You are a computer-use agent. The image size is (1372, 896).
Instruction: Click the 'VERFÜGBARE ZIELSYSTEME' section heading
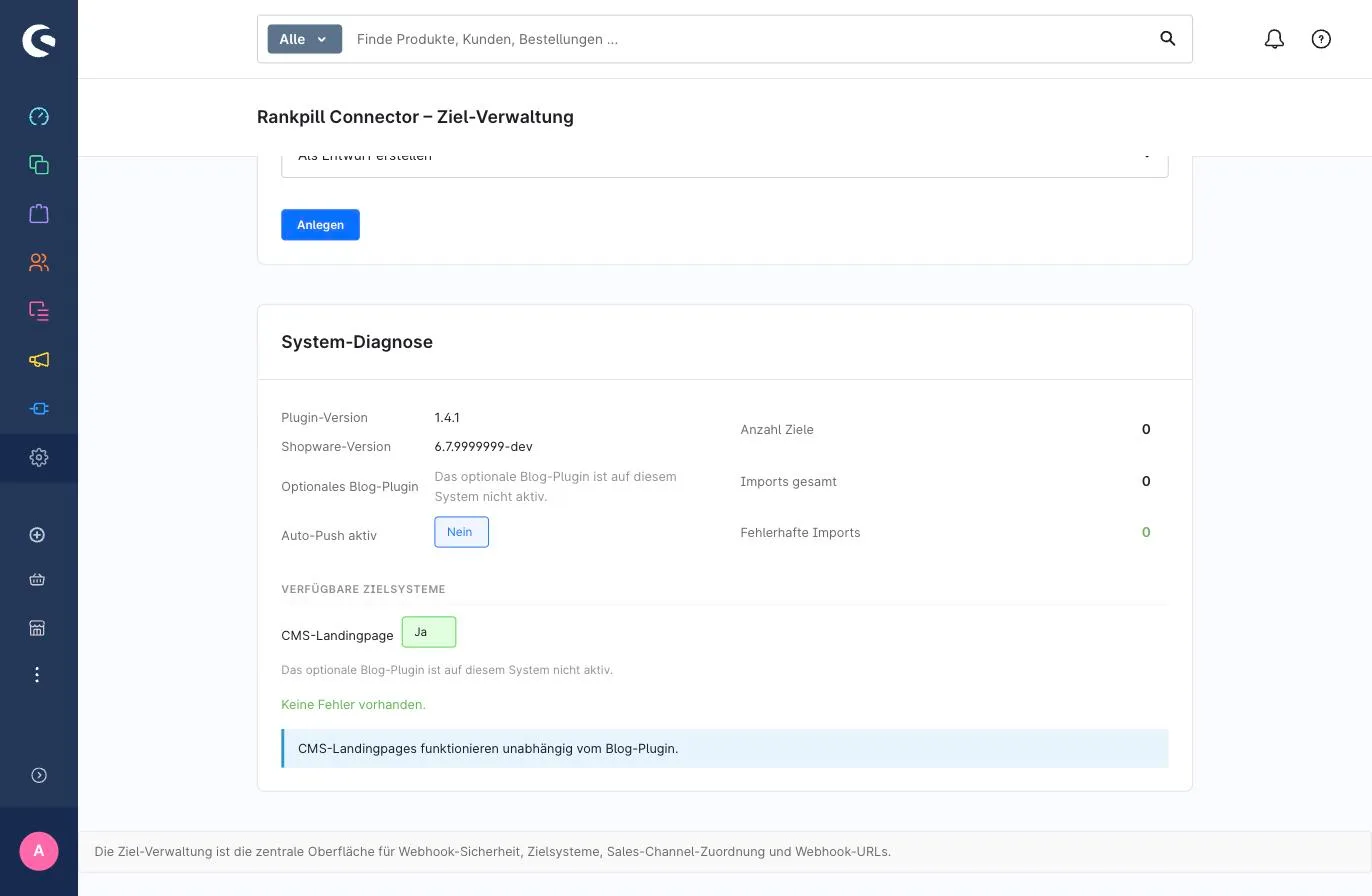click(363, 590)
